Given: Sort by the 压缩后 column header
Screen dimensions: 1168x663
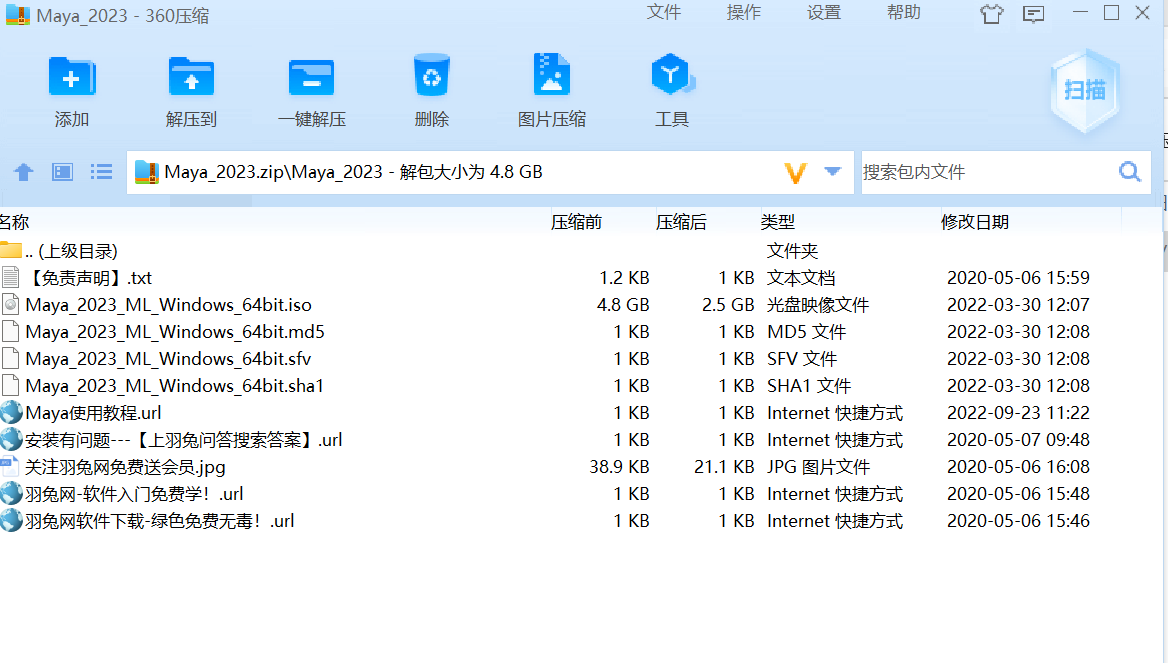Looking at the screenshot, I should coord(681,222).
